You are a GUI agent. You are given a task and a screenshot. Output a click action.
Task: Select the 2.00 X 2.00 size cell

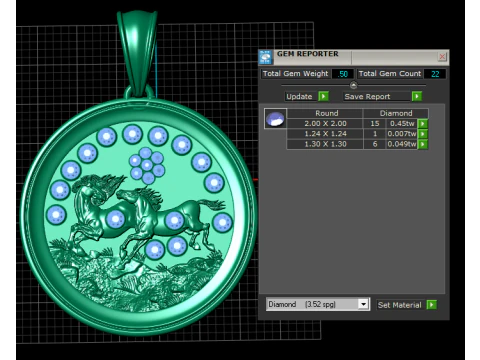[325, 124]
